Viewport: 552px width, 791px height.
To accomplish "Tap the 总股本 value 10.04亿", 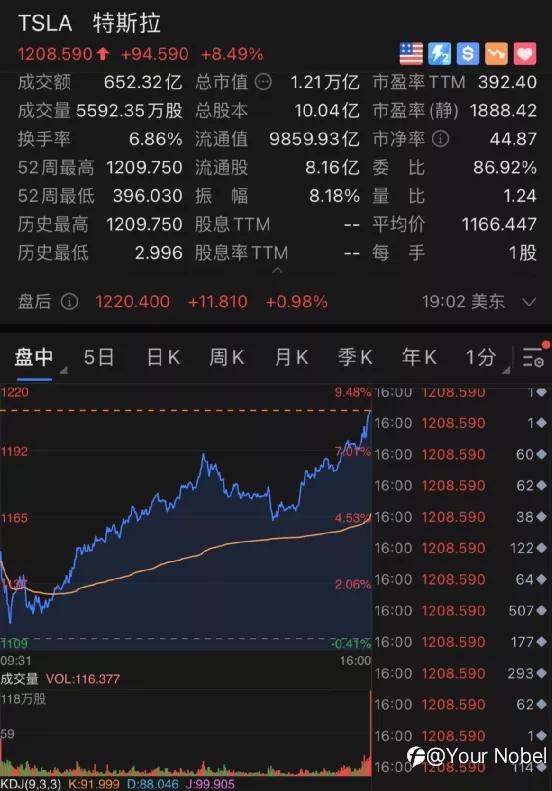I will click(x=327, y=110).
